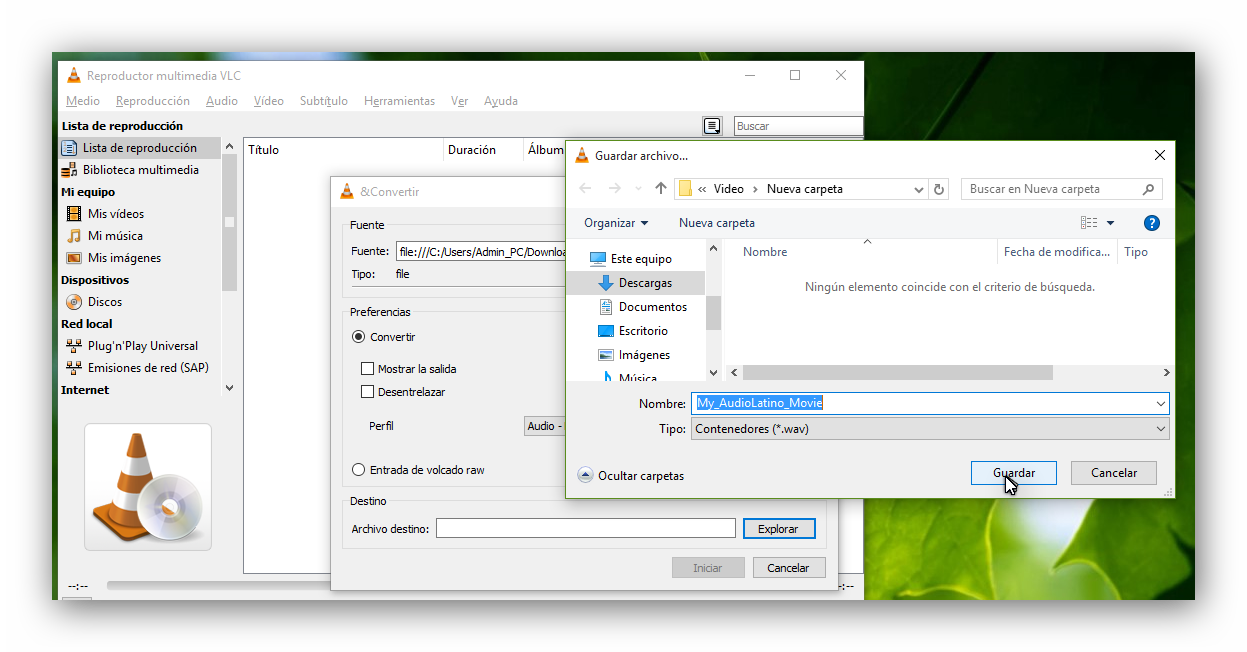The height and width of the screenshot is (652, 1247).
Task: Select Lista de reproducción in VLC sidebar
Action: pyautogui.click(x=139, y=148)
